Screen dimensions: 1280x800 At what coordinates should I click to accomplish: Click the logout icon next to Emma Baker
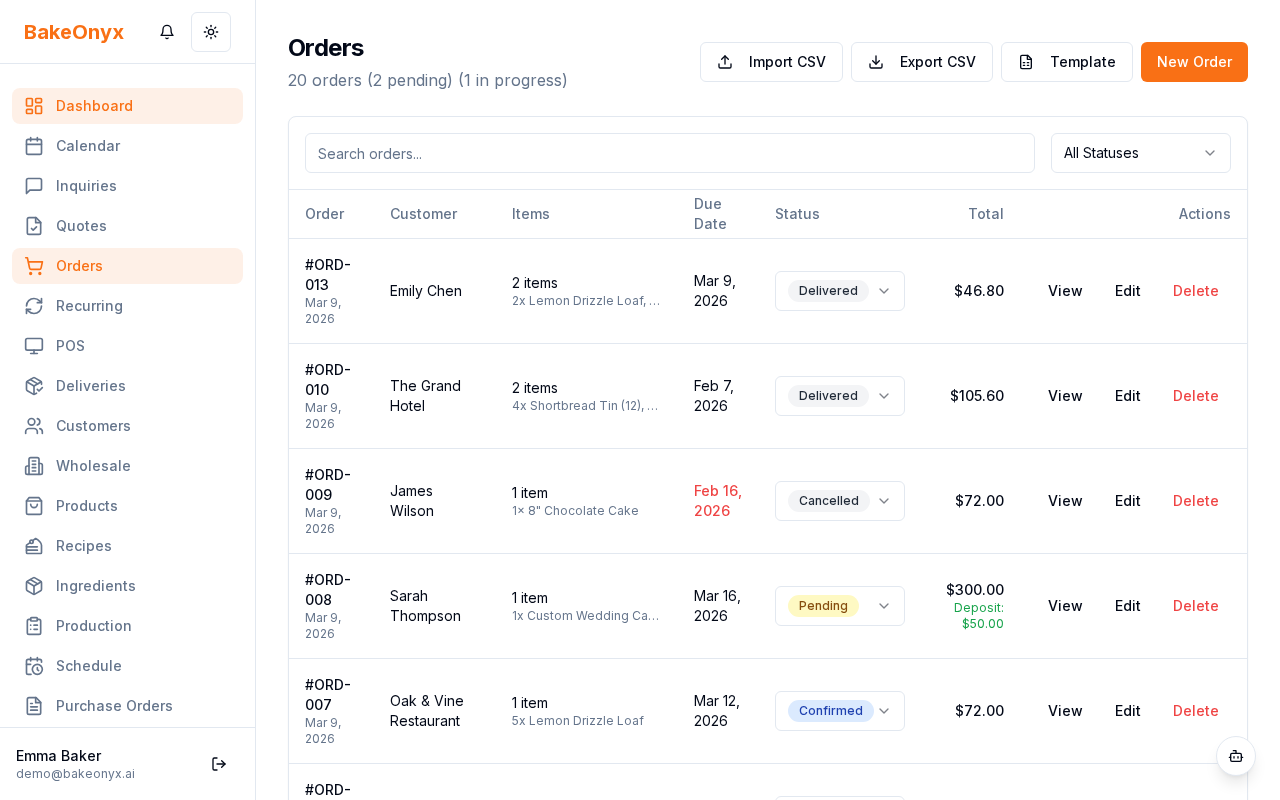(x=219, y=764)
